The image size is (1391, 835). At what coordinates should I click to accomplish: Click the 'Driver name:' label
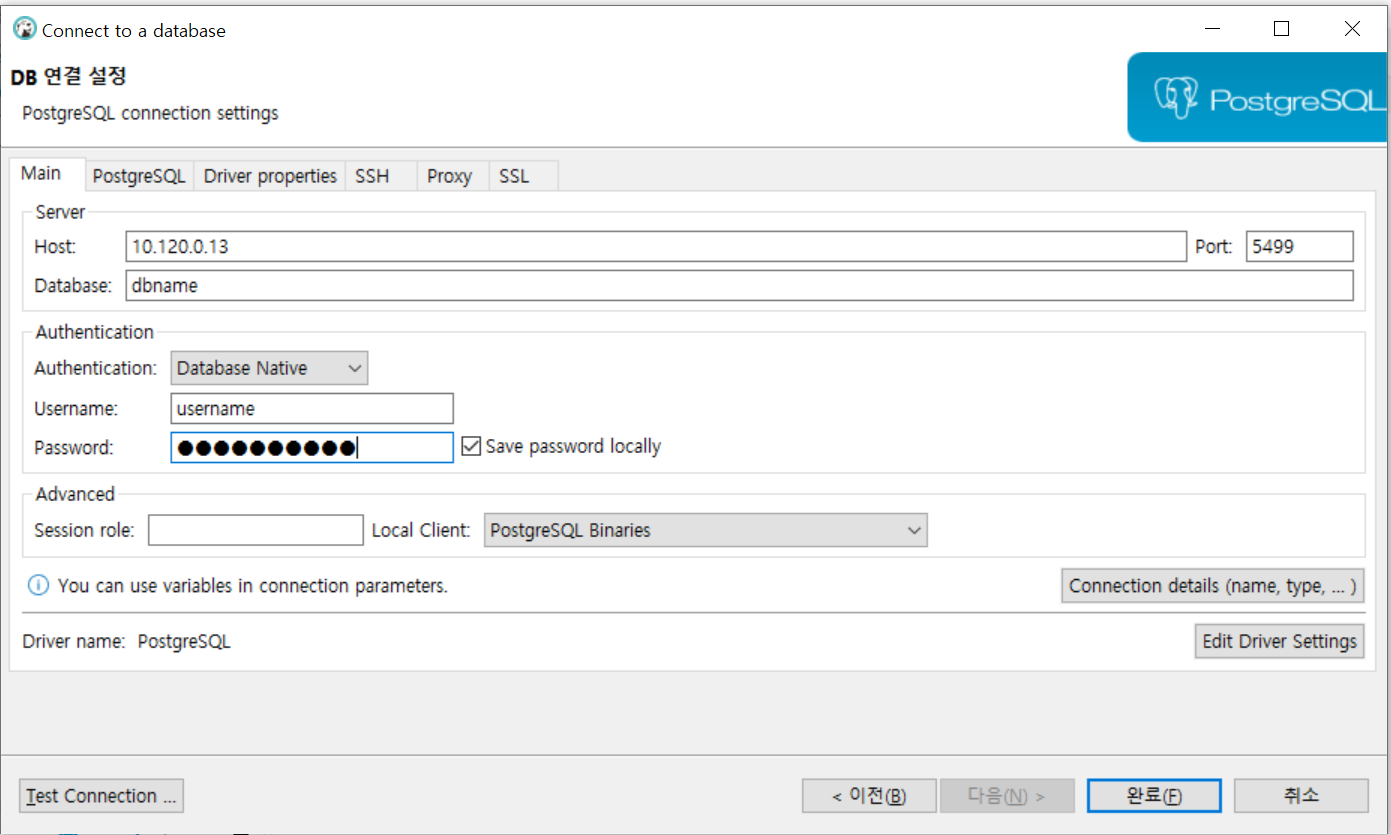point(74,641)
